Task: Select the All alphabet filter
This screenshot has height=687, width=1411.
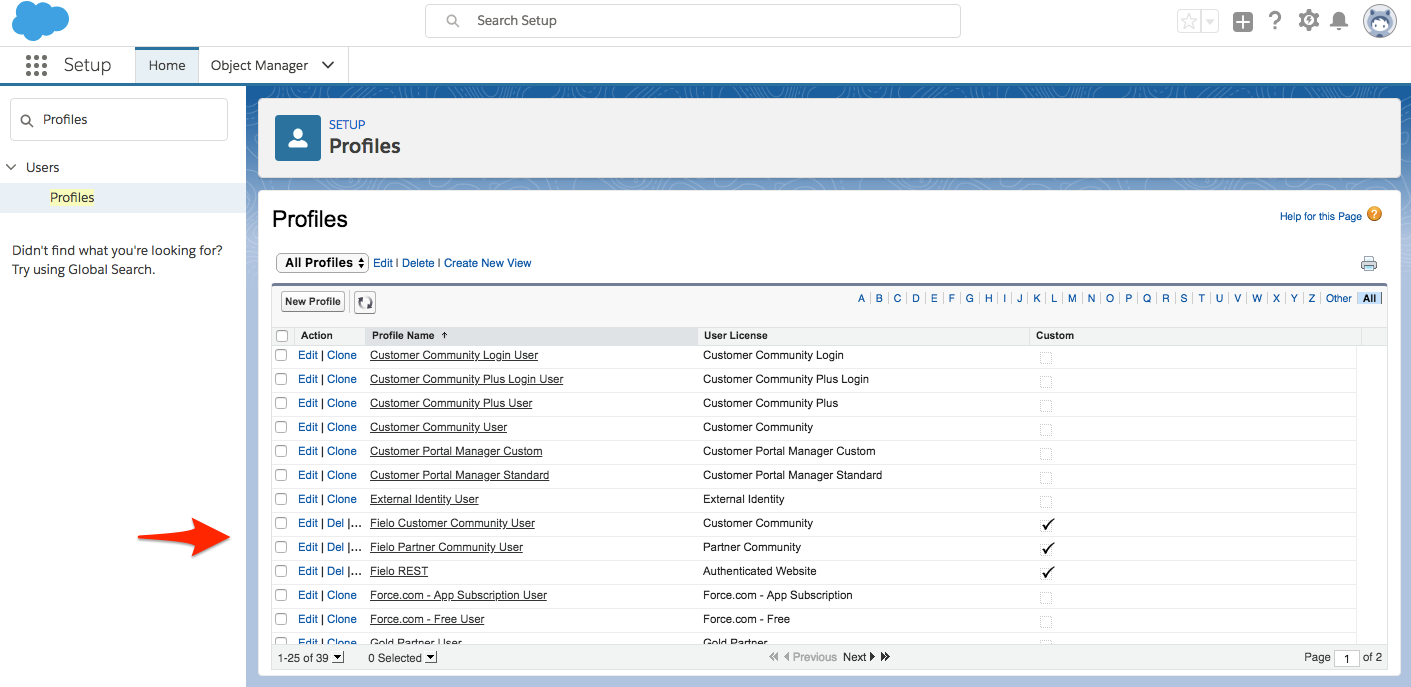Action: (x=1369, y=298)
